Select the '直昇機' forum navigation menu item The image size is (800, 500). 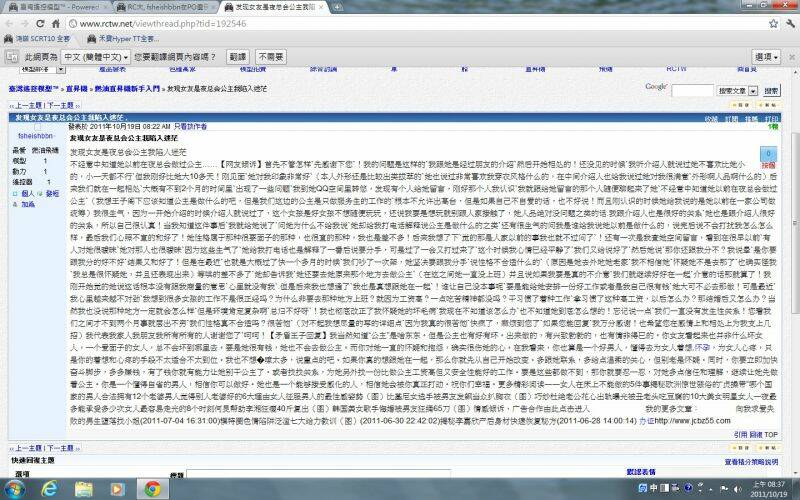click(x=535, y=69)
